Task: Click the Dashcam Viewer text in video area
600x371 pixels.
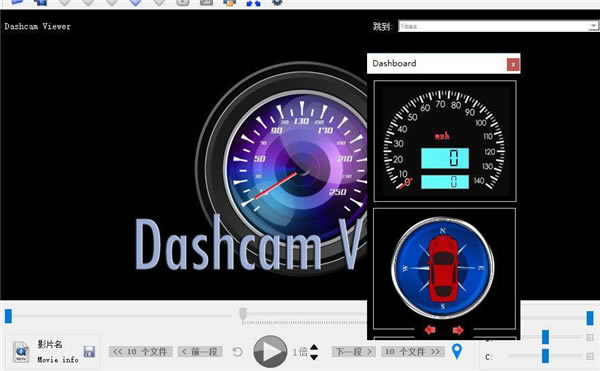Action: pyautogui.click(x=38, y=26)
